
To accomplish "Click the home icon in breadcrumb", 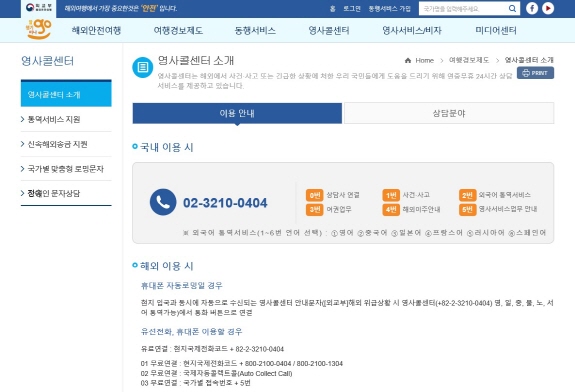I will click(x=407, y=60).
